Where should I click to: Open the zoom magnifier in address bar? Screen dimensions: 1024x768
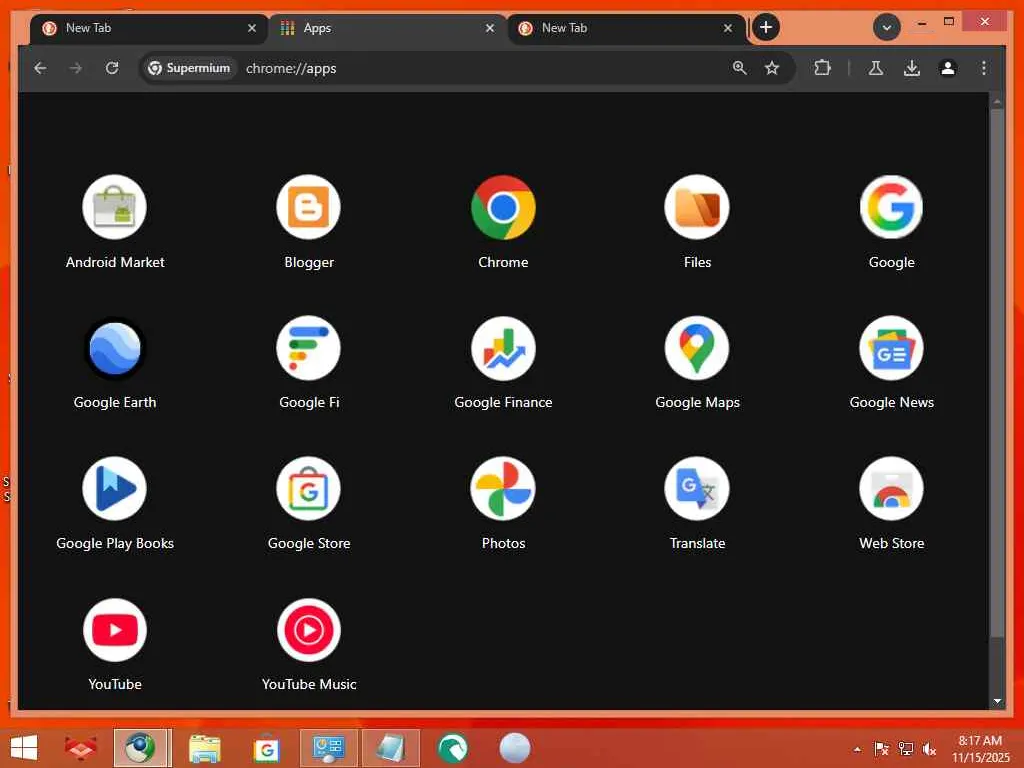click(x=739, y=68)
